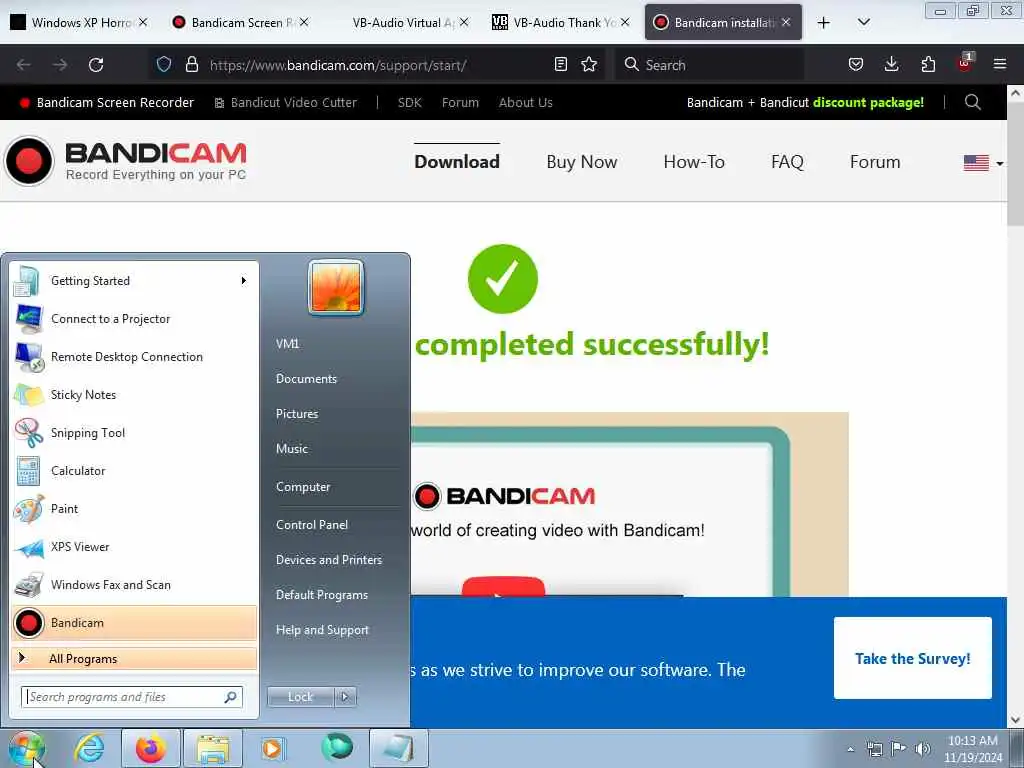Viewport: 1024px width, 768px height.
Task: Launch Calculator from Start menu
Action: [x=134, y=470]
